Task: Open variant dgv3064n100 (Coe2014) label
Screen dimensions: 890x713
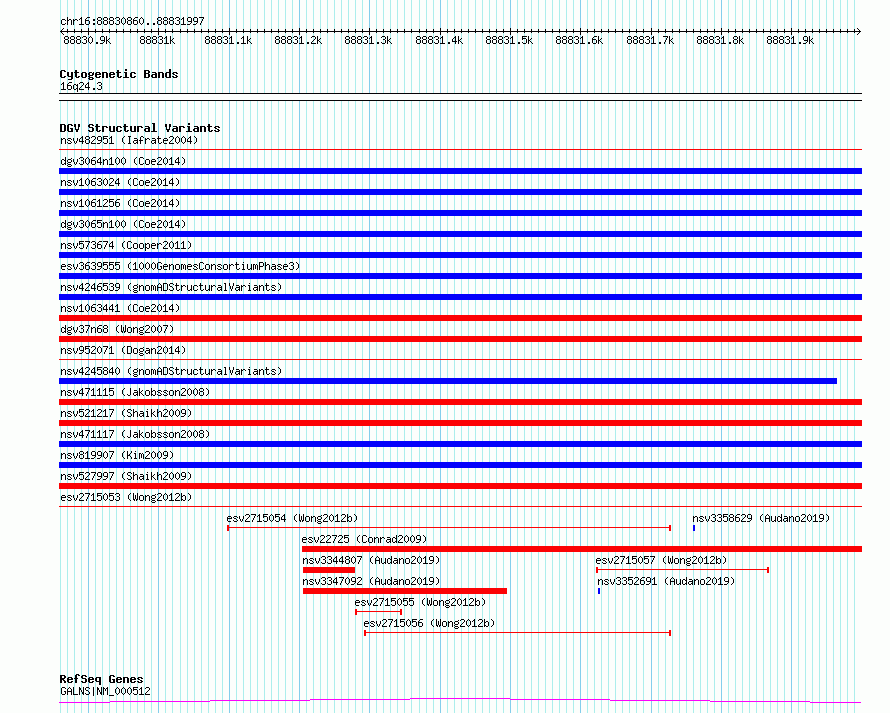Action: (123, 161)
